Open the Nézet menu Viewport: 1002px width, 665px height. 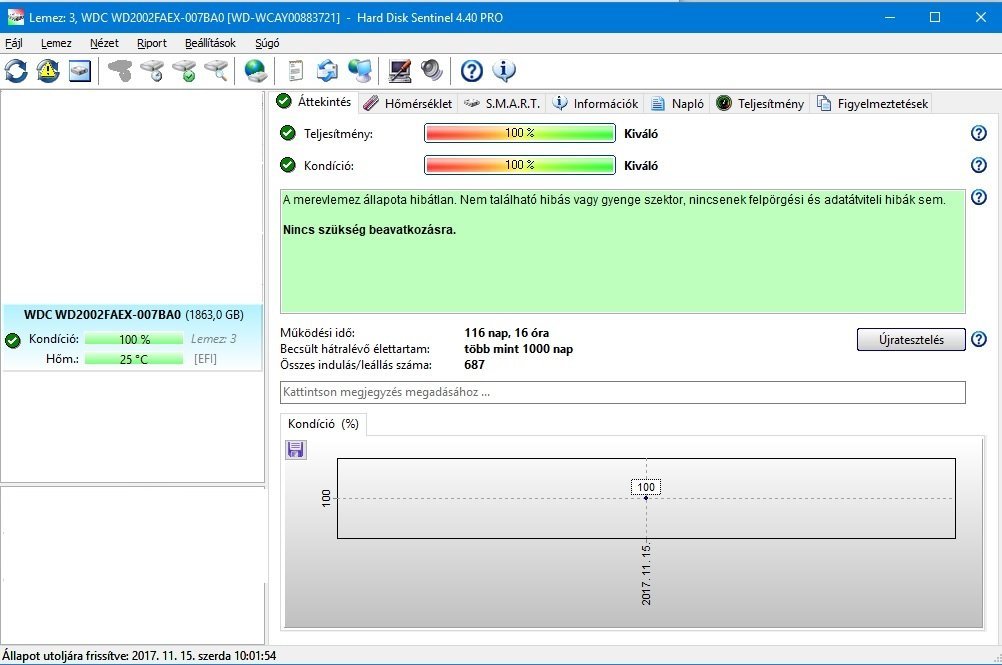click(x=104, y=43)
